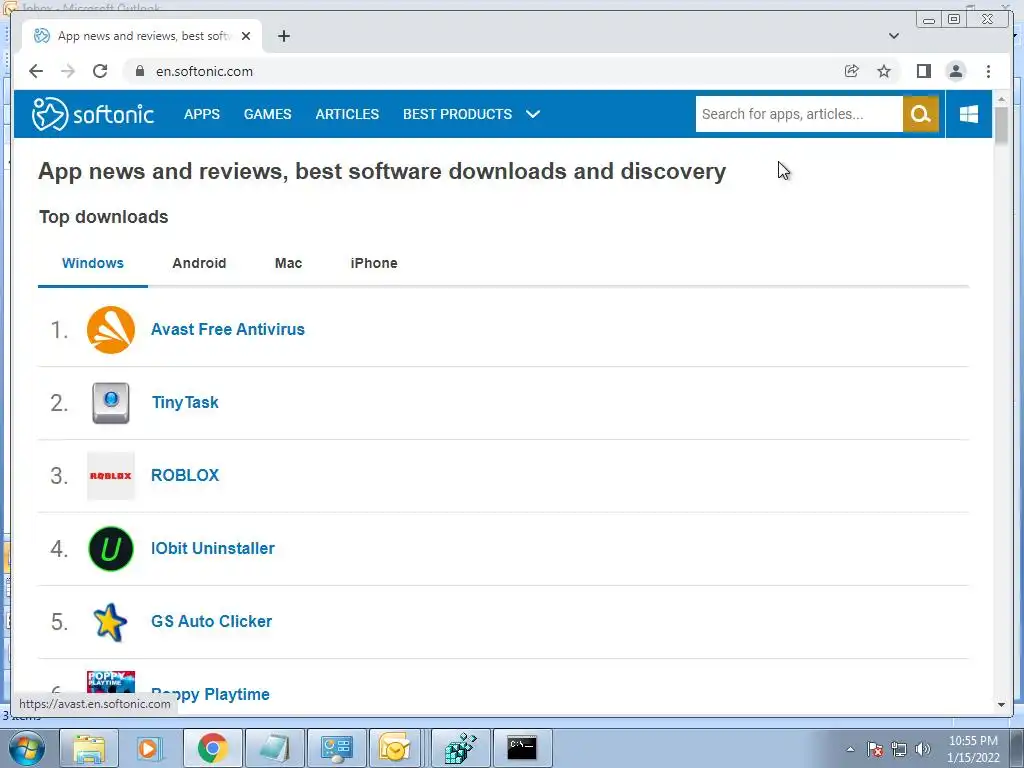Image resolution: width=1024 pixels, height=768 pixels.
Task: Open the IObit Uninstaller link
Action: pos(213,549)
